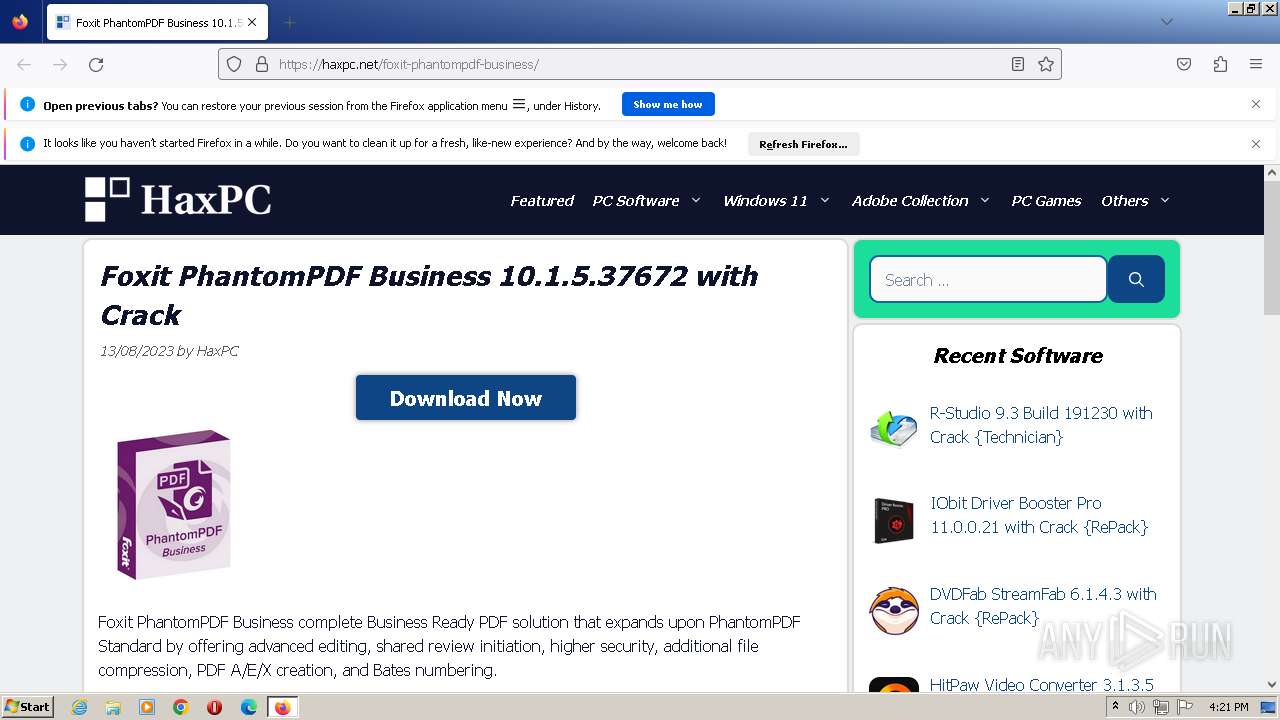Expand the PC Software submenu chevron
Image resolution: width=1280 pixels, height=720 pixels.
point(696,200)
